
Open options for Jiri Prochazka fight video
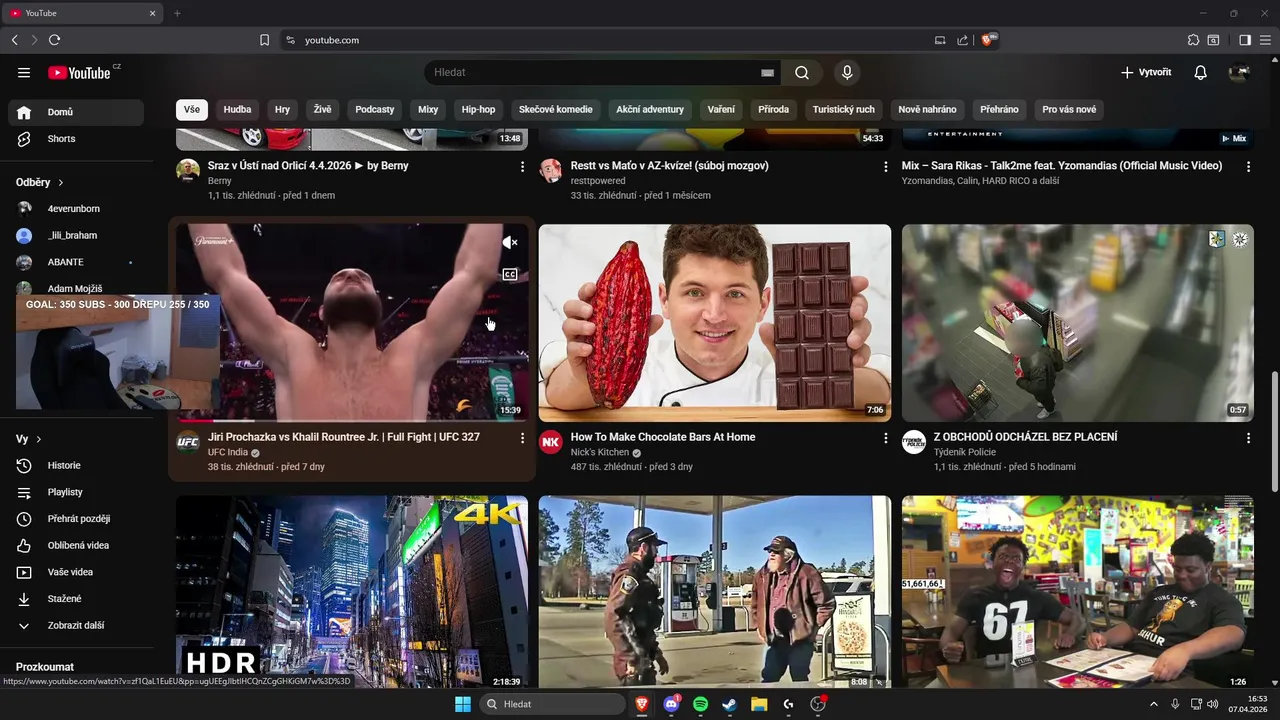click(522, 438)
